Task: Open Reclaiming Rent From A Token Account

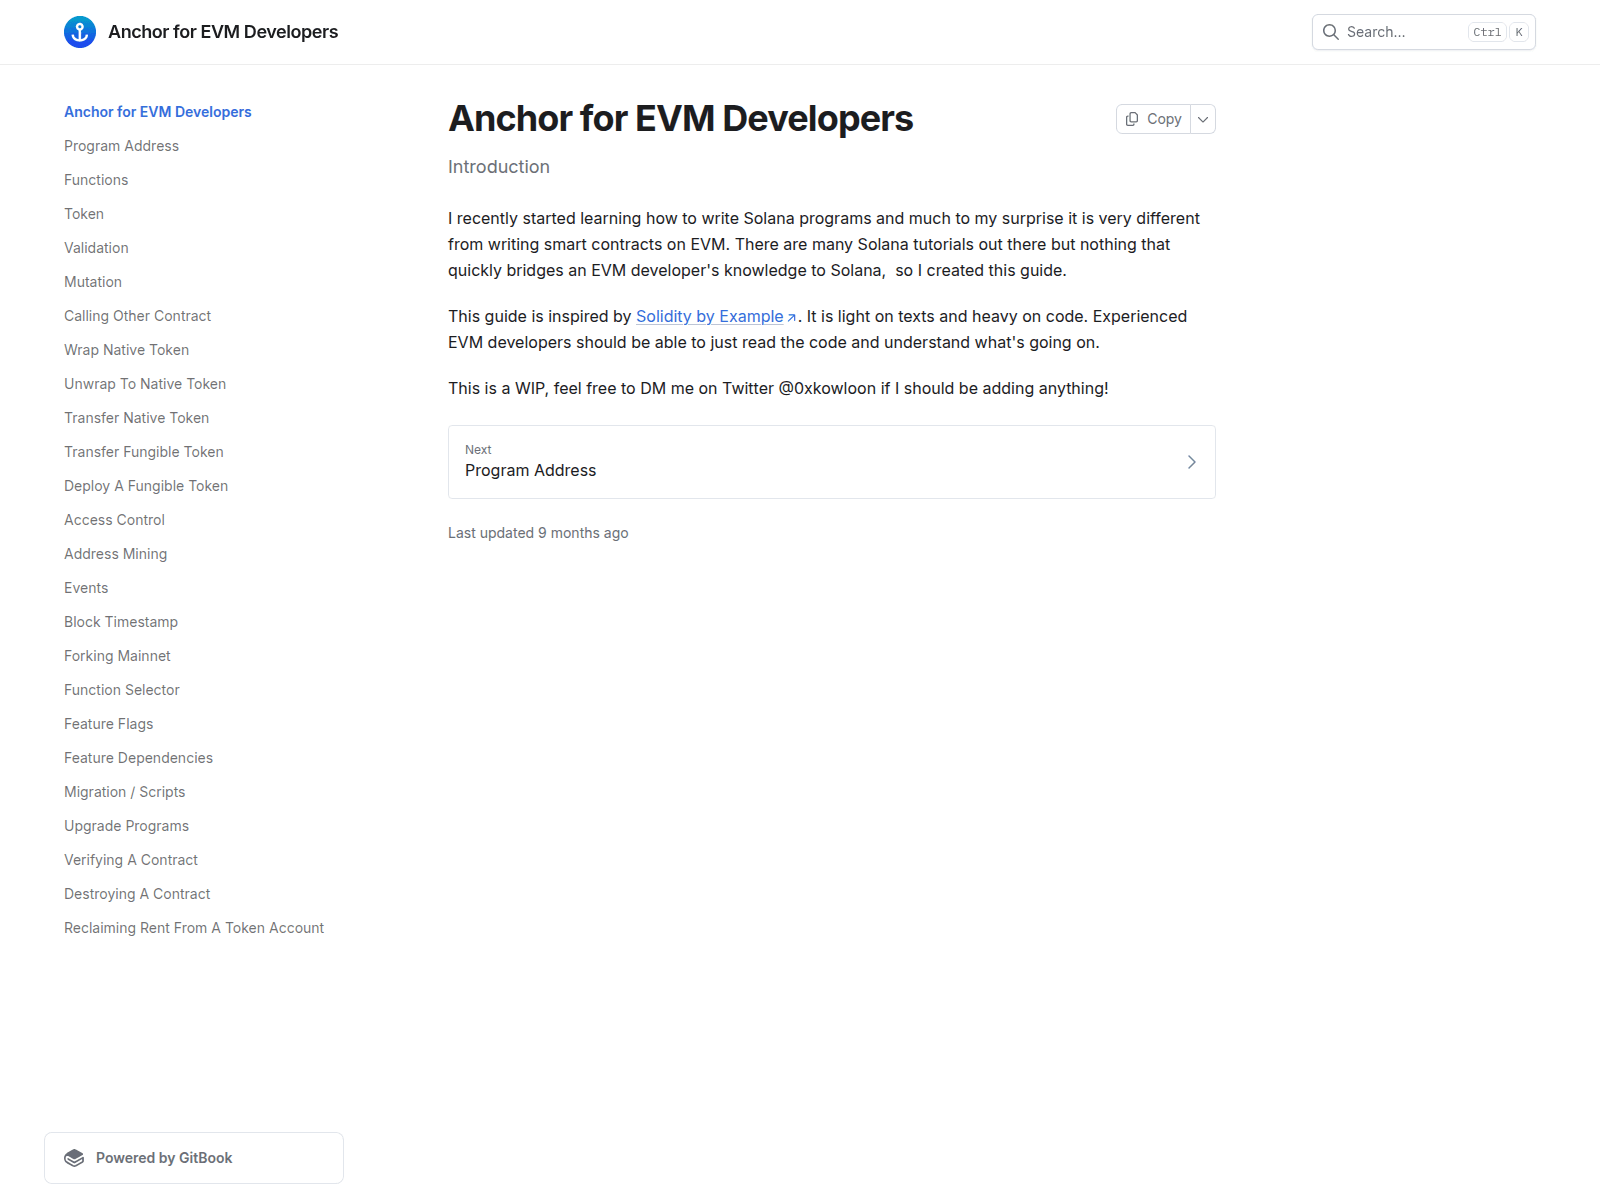Action: coord(194,928)
